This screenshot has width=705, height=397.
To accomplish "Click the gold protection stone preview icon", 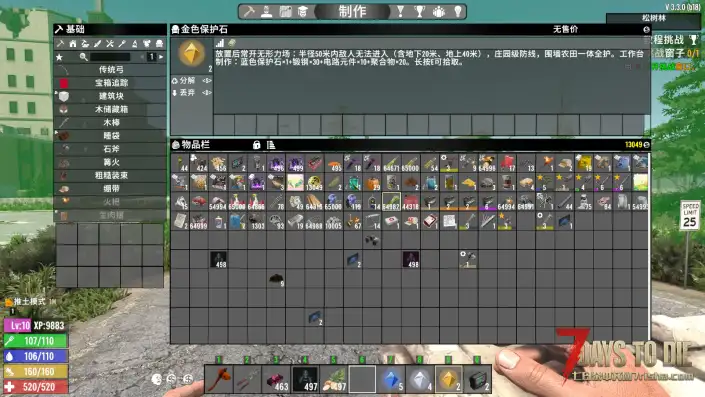I will (192, 54).
